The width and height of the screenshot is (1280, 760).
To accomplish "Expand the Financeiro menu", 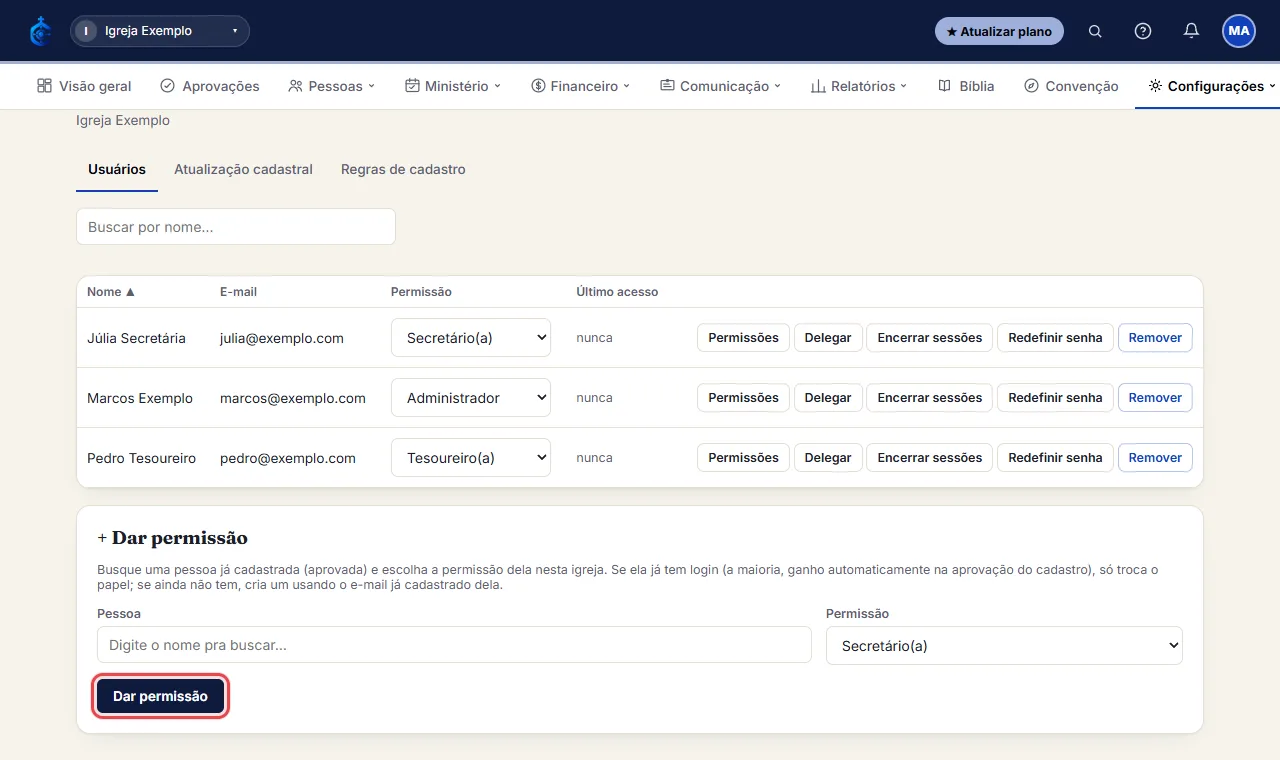I will point(580,86).
